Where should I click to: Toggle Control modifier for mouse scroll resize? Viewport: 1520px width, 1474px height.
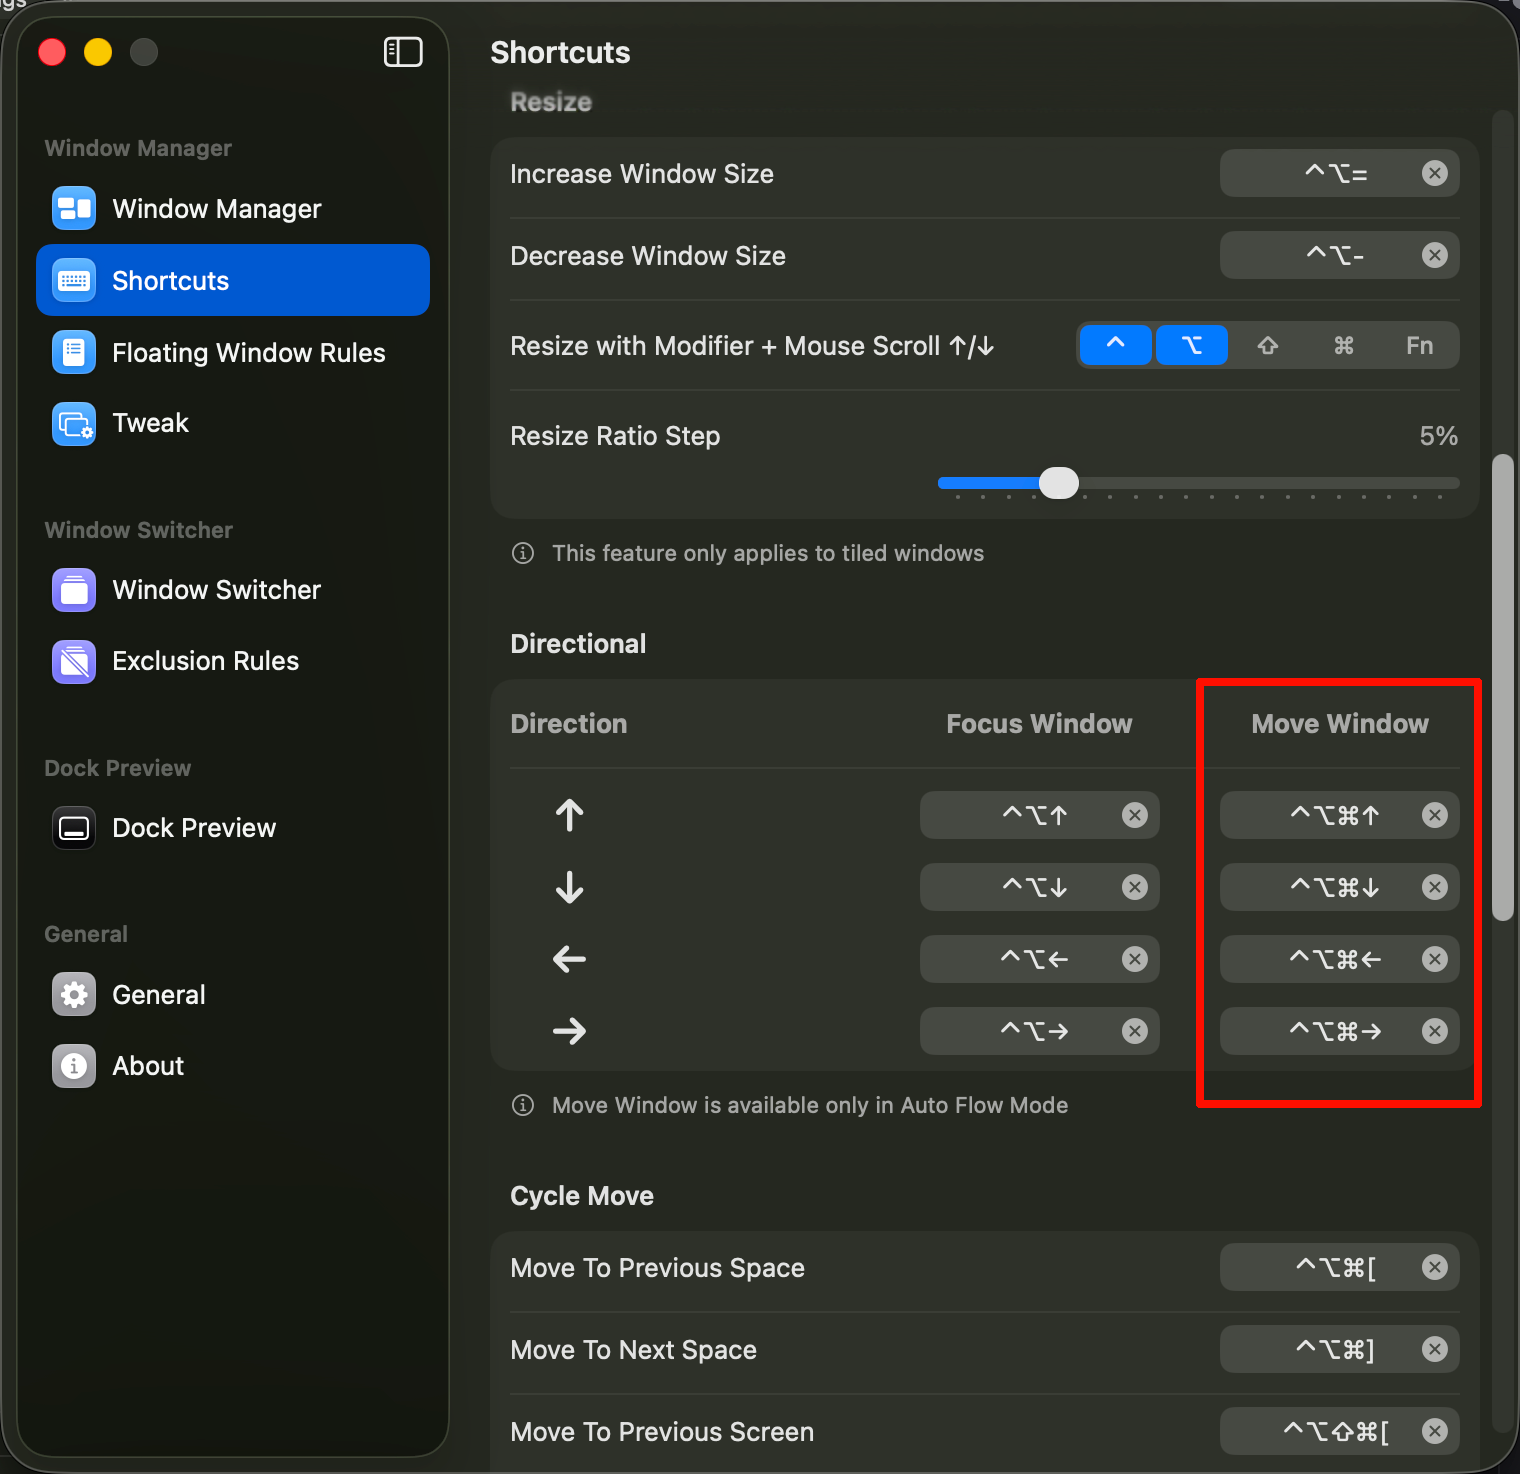(1116, 345)
